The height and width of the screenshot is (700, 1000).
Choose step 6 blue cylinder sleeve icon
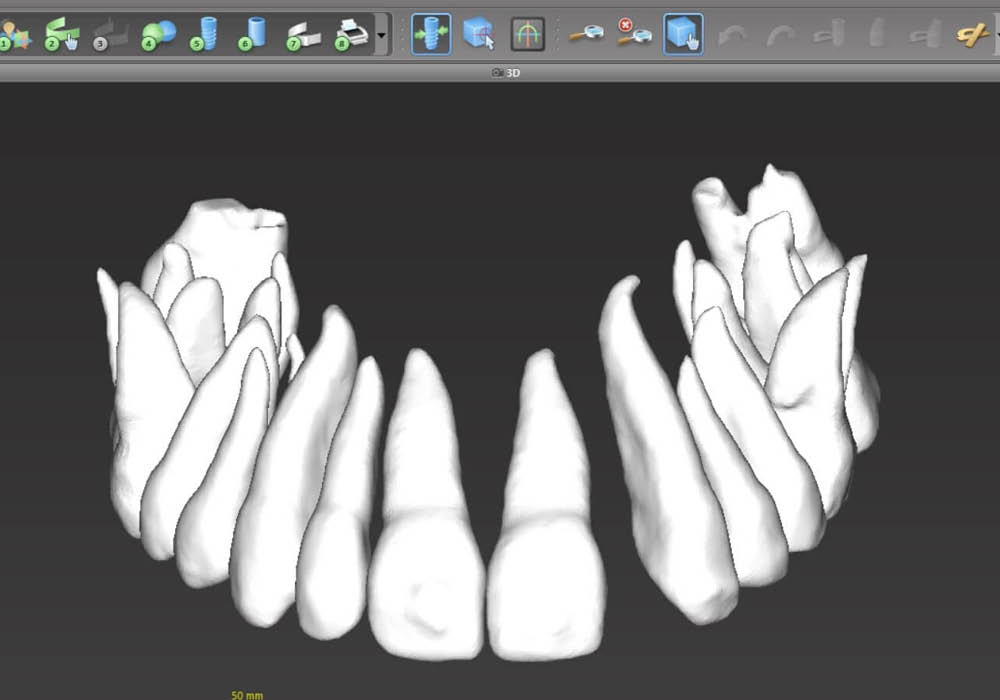click(x=253, y=35)
